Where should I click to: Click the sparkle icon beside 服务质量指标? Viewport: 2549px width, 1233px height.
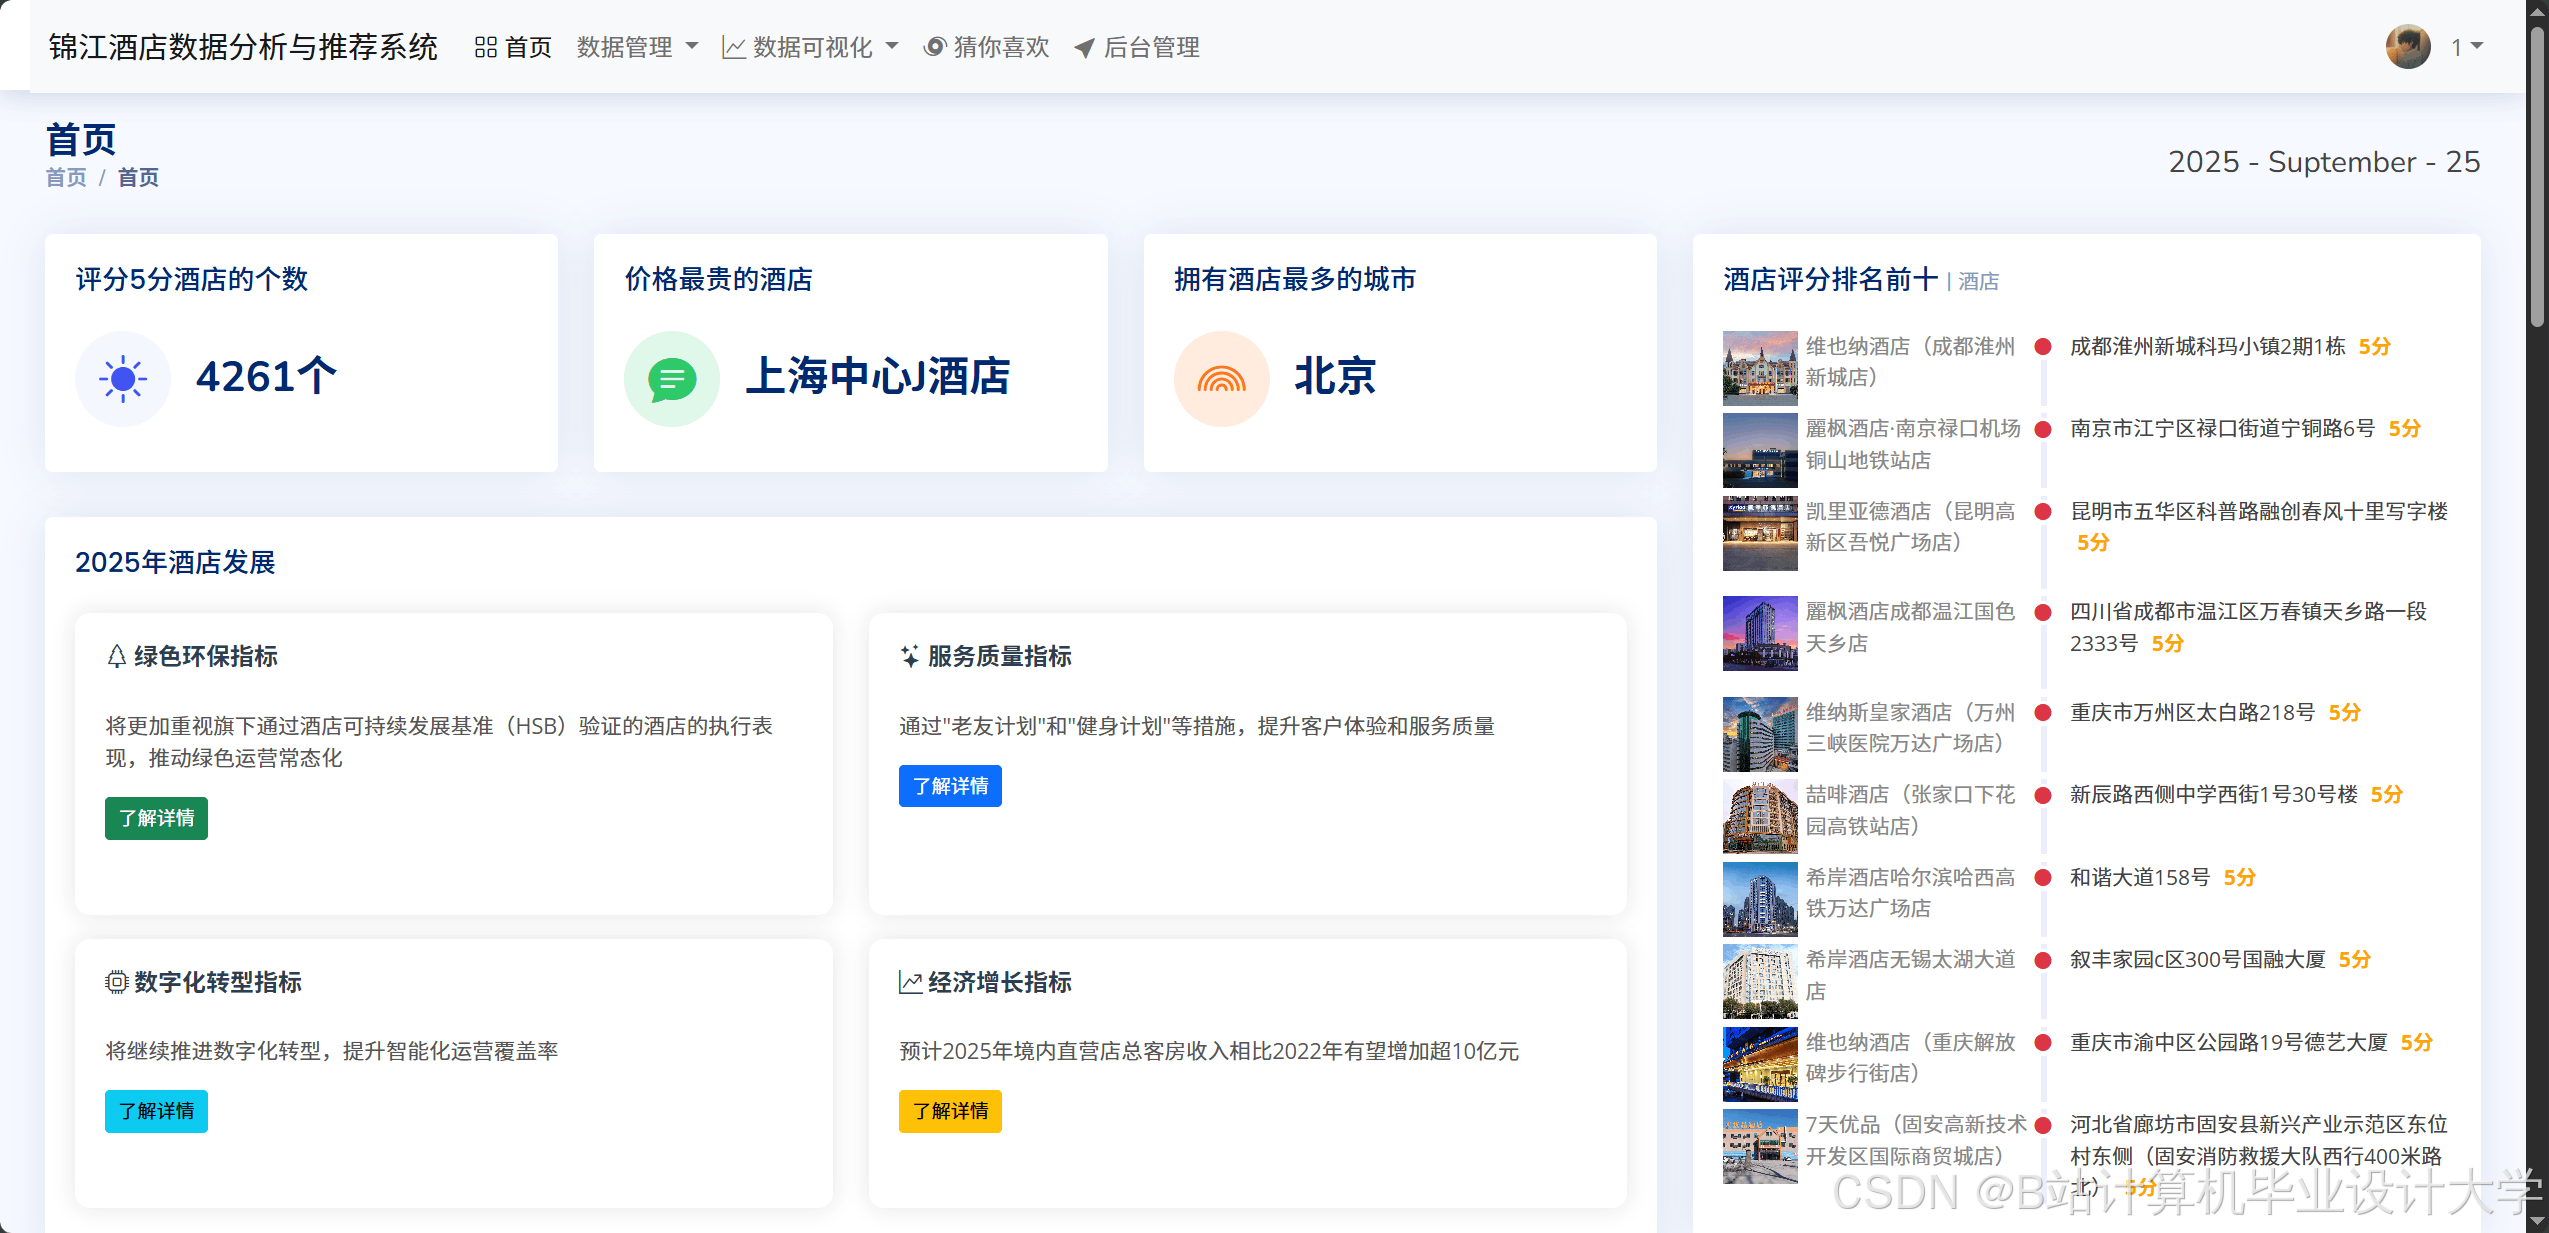909,656
